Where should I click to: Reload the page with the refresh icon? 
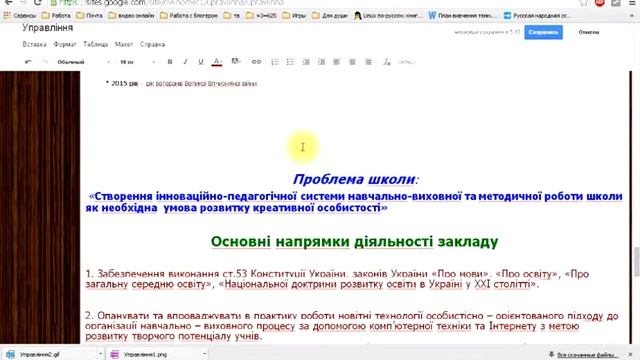click(38, 2)
